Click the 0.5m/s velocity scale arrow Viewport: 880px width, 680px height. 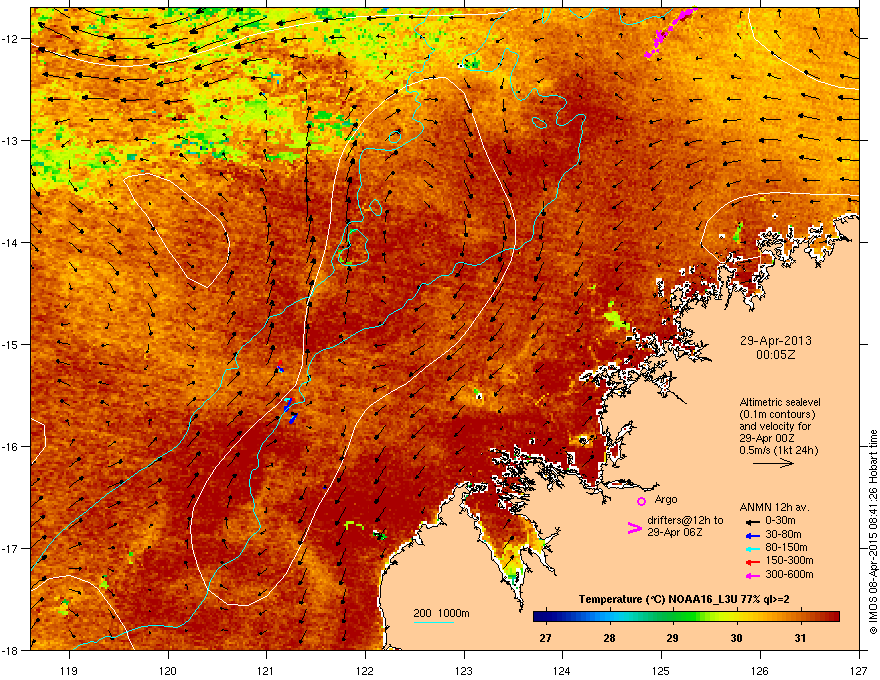(773, 463)
